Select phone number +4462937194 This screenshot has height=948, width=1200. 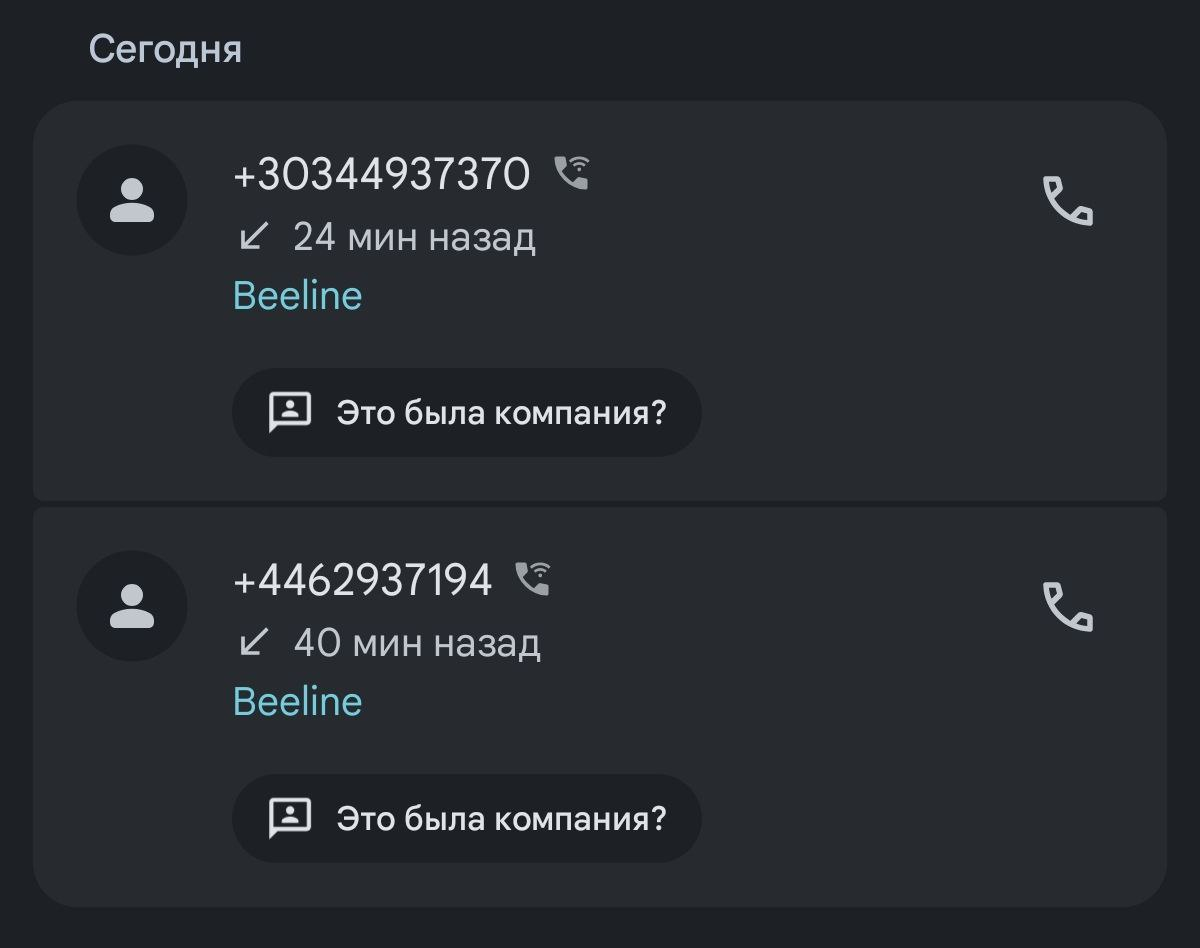point(362,580)
